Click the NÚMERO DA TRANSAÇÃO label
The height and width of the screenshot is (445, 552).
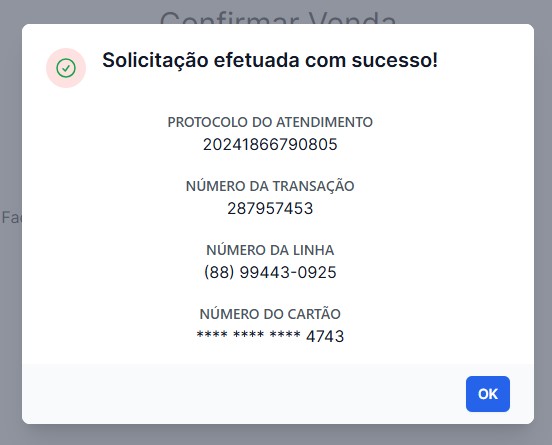pyautogui.click(x=270, y=186)
